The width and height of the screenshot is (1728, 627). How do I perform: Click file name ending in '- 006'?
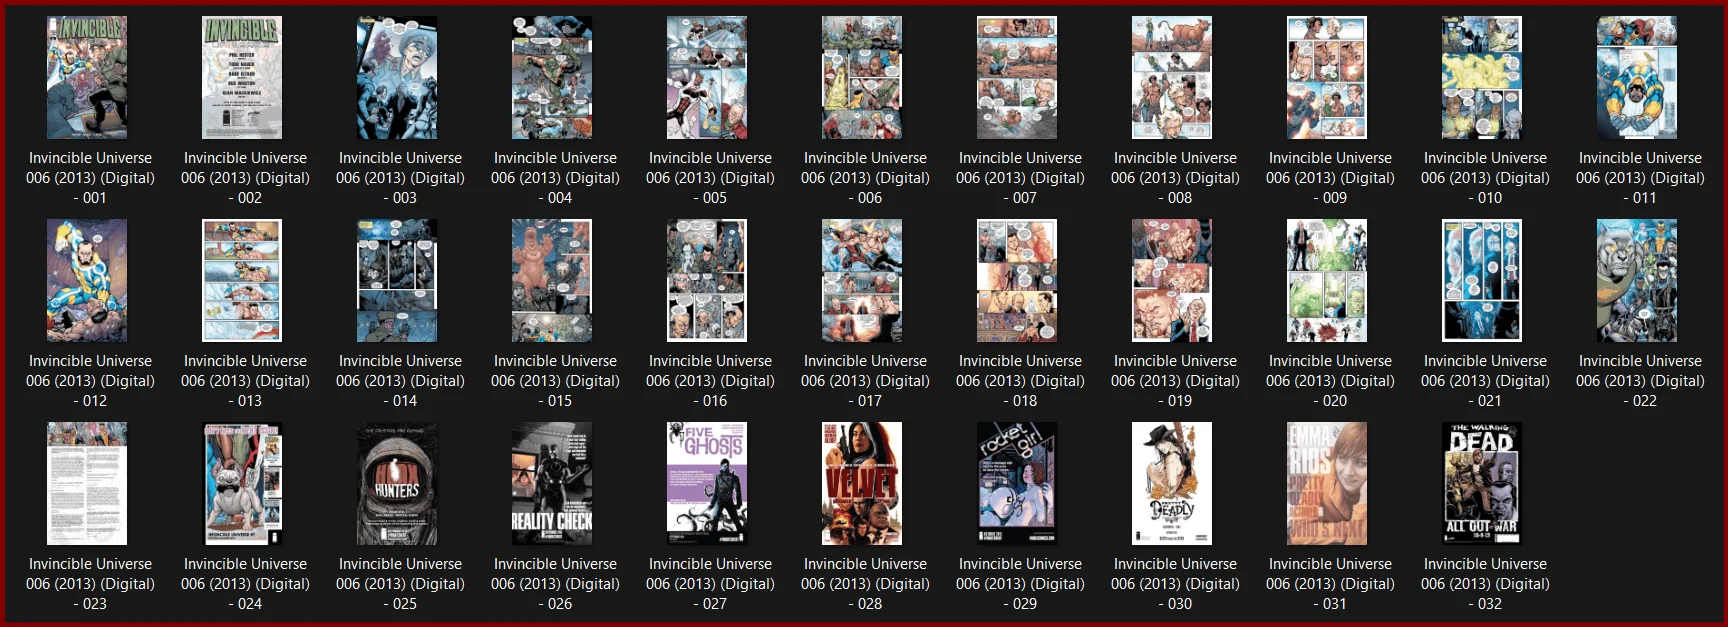click(x=865, y=178)
